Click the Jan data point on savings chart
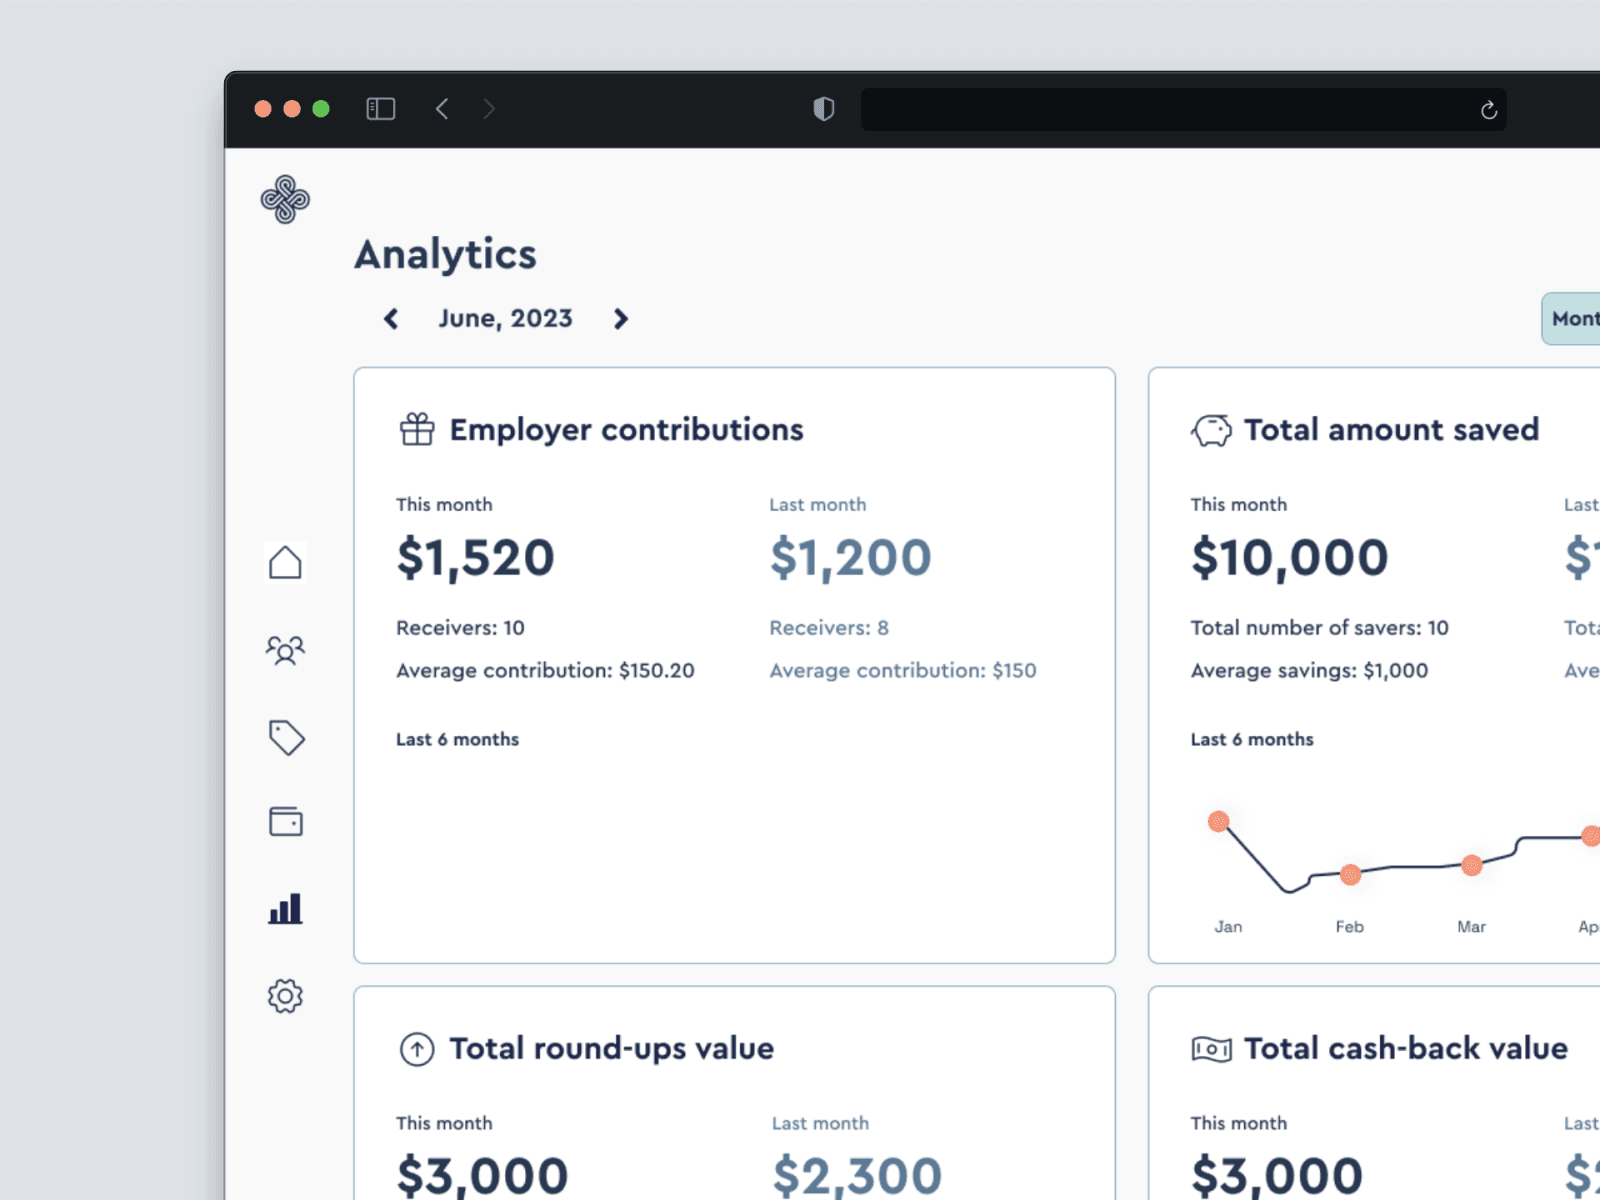Image resolution: width=1600 pixels, height=1200 pixels. 1218,822
